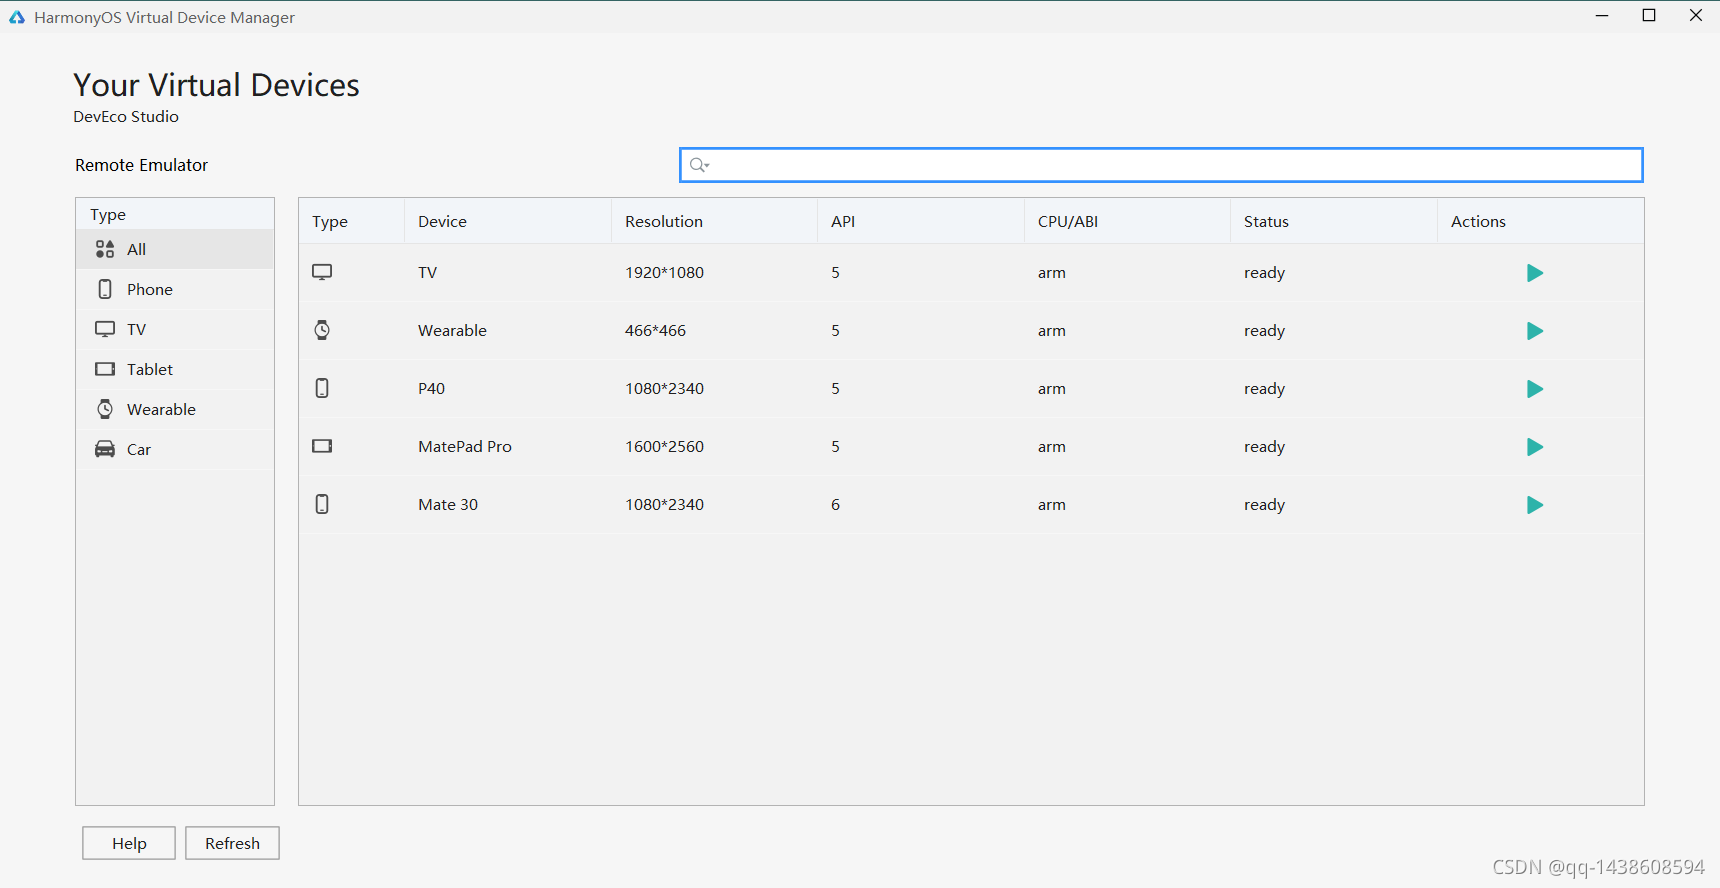Focus the device search field

[x=1161, y=165]
